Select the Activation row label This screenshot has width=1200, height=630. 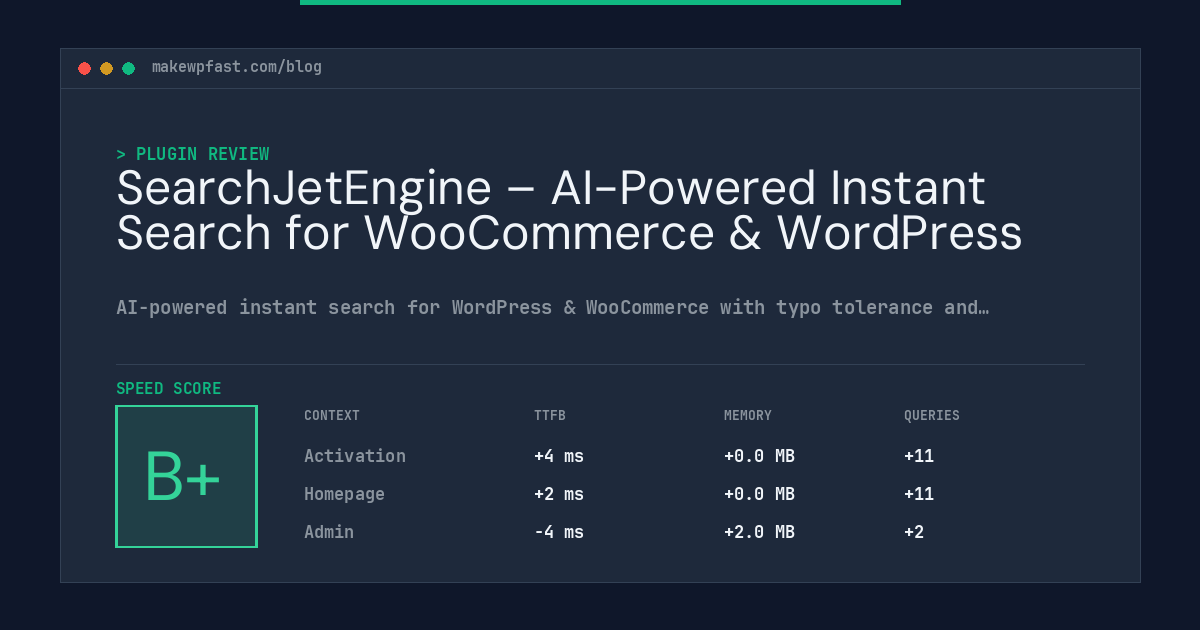355,456
